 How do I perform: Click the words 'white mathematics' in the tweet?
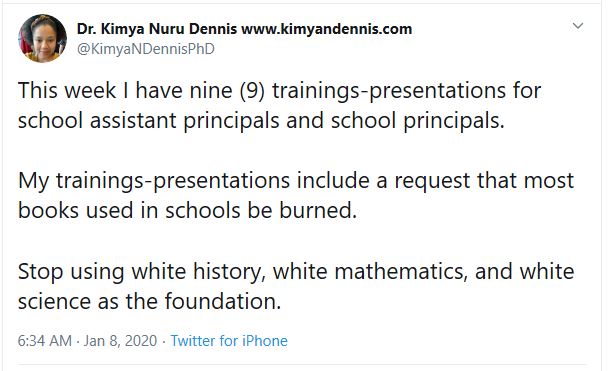(x=368, y=271)
